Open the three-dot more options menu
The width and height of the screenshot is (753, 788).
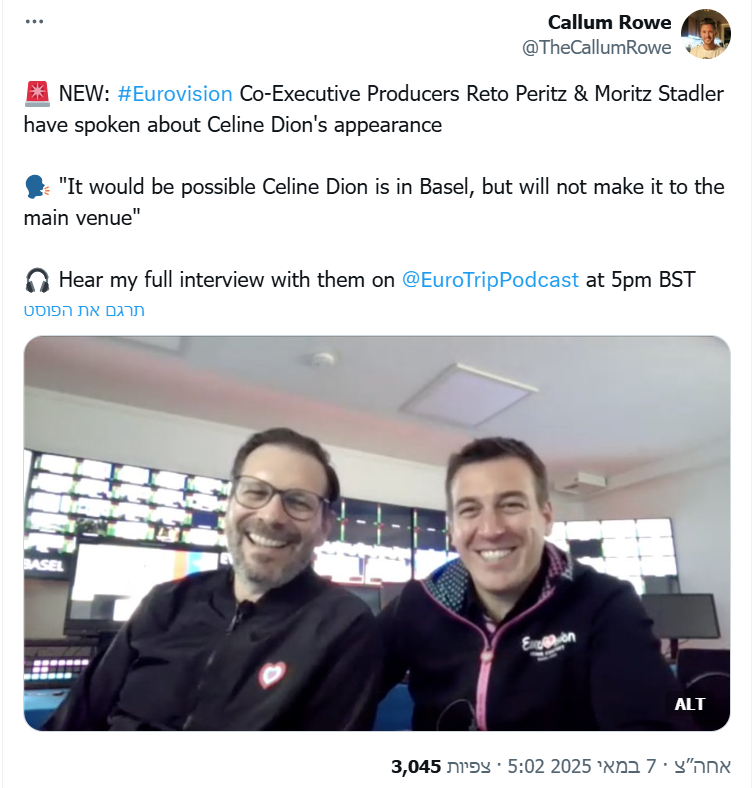34,22
